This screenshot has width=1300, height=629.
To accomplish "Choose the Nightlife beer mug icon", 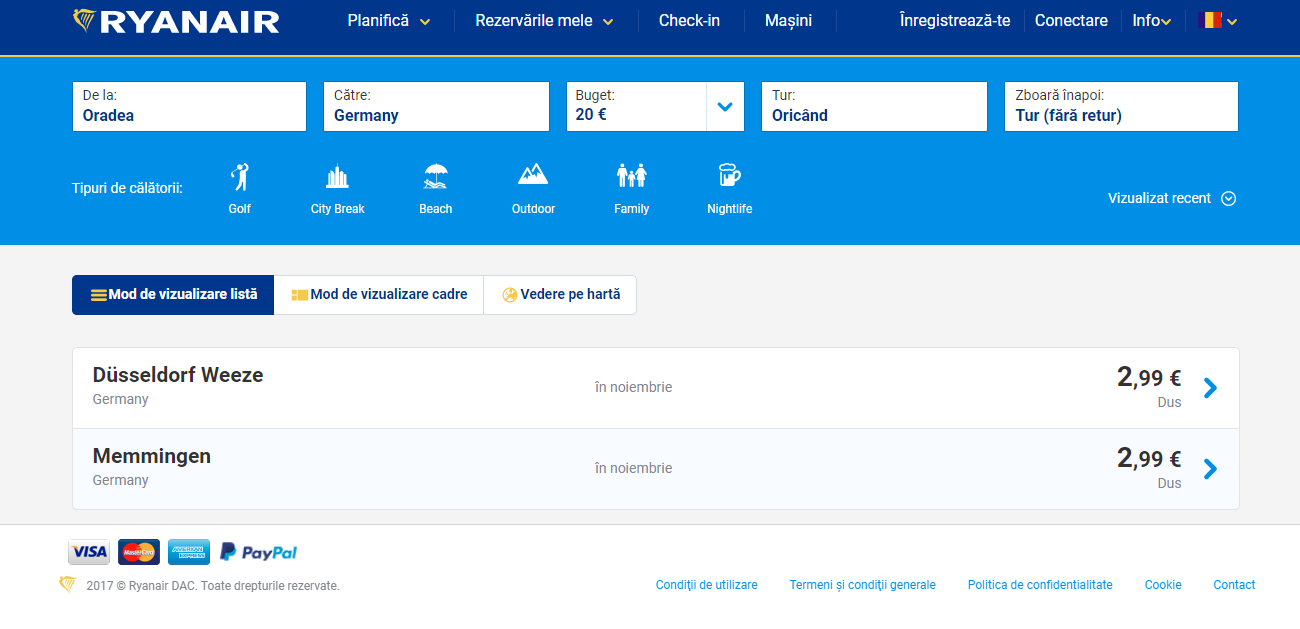I will (x=729, y=176).
